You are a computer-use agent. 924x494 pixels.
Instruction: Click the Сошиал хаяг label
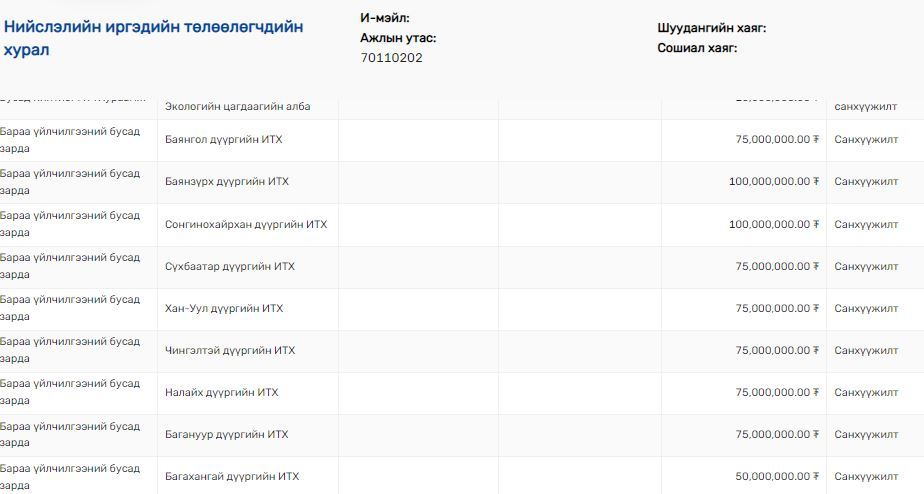(x=697, y=48)
